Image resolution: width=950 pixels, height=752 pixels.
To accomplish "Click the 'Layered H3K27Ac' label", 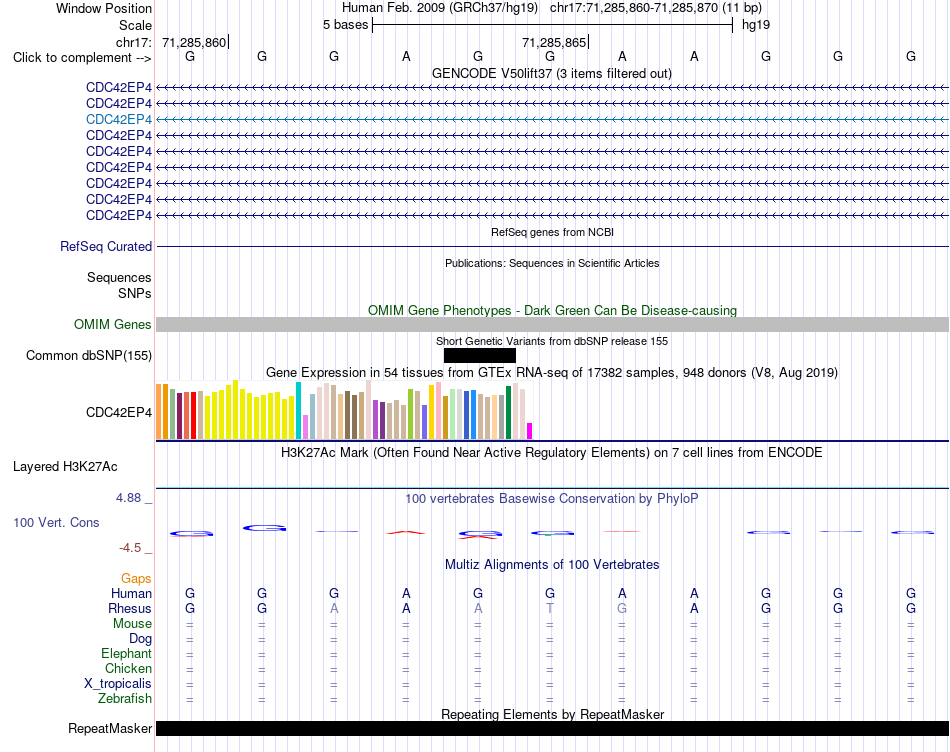I will click(65, 467).
